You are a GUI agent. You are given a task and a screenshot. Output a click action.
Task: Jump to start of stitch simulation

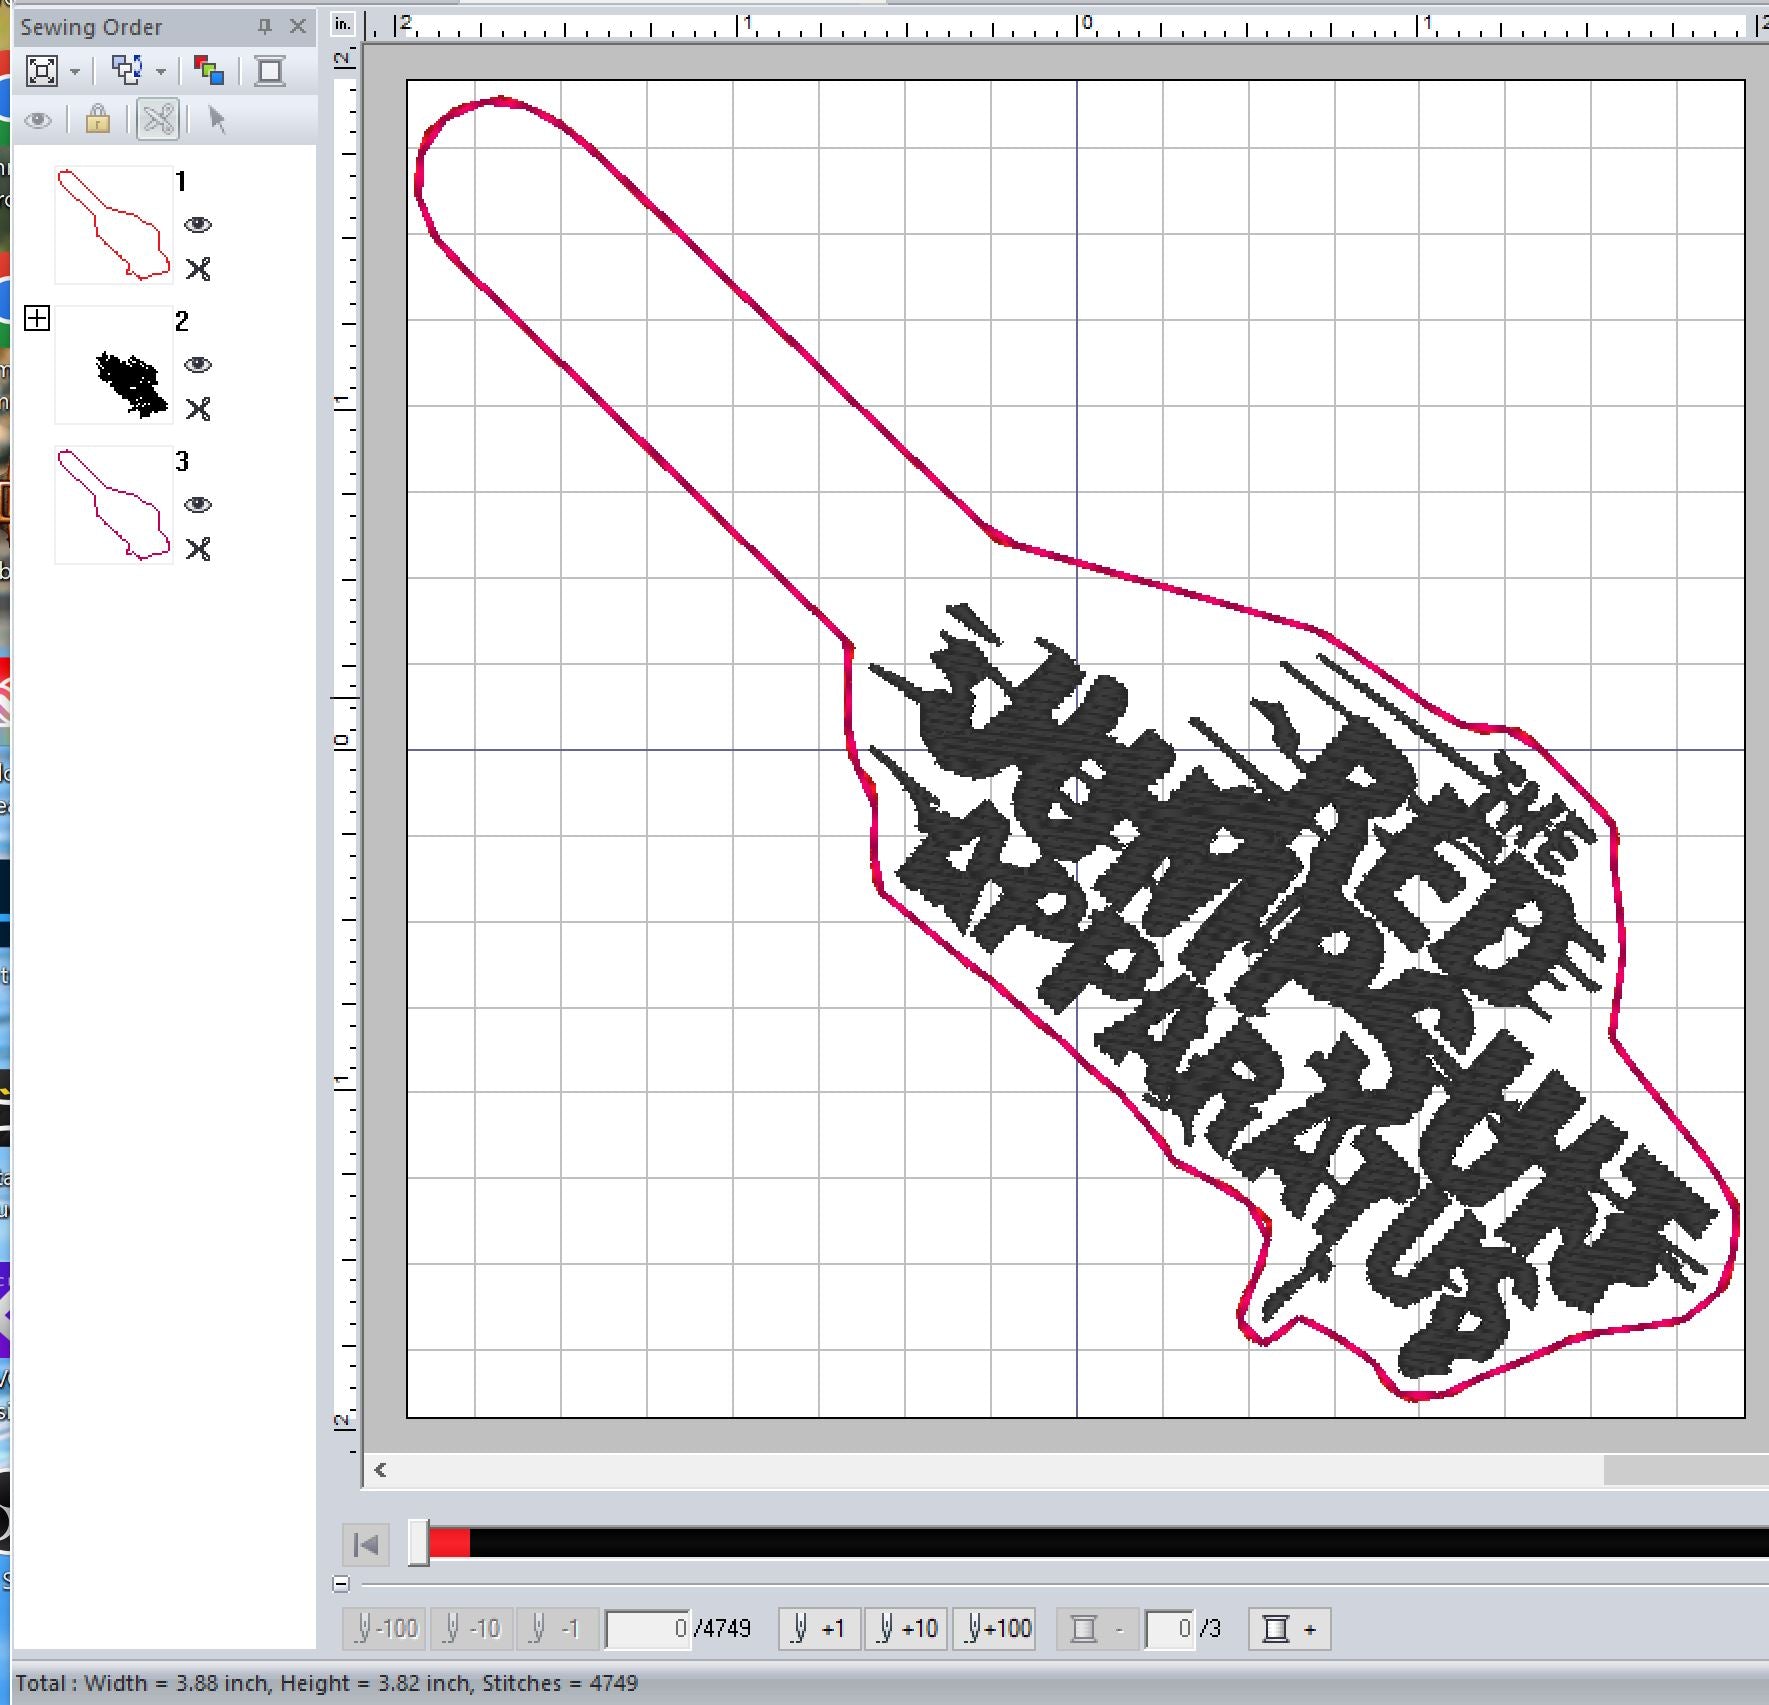pos(366,1545)
